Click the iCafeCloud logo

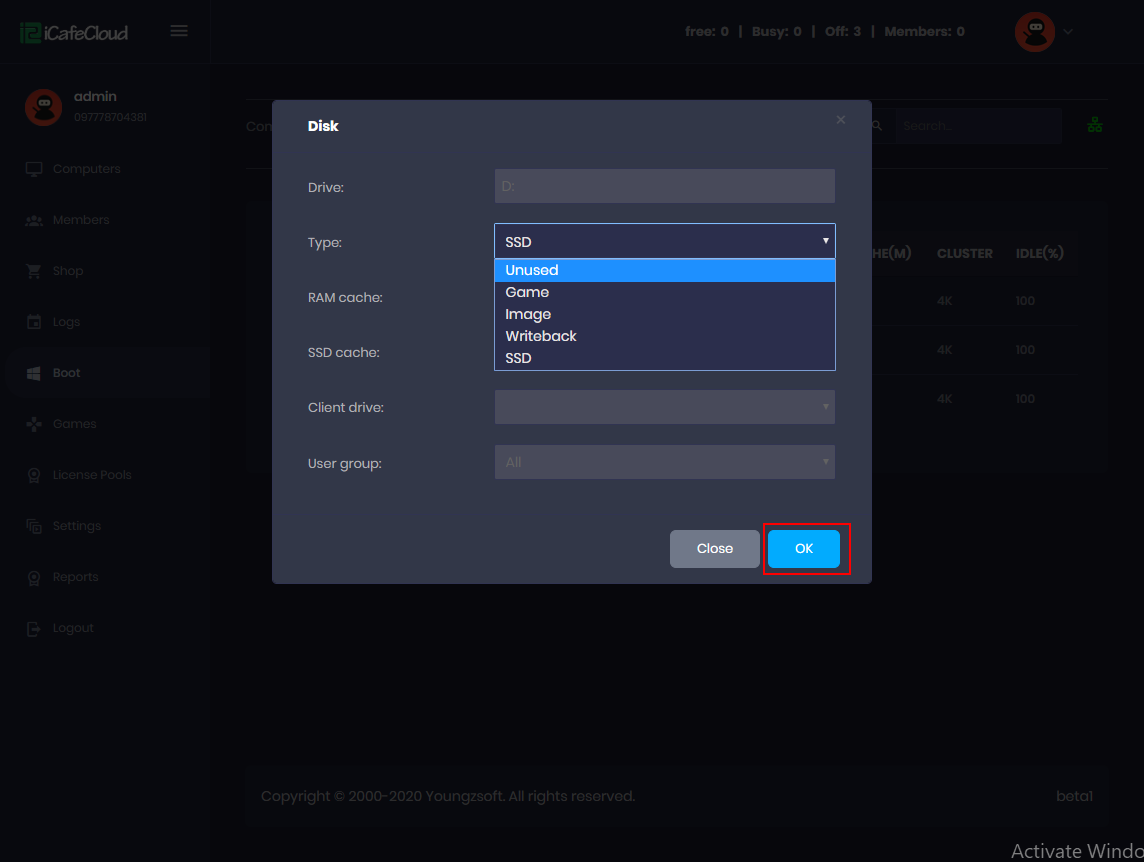[73, 31]
